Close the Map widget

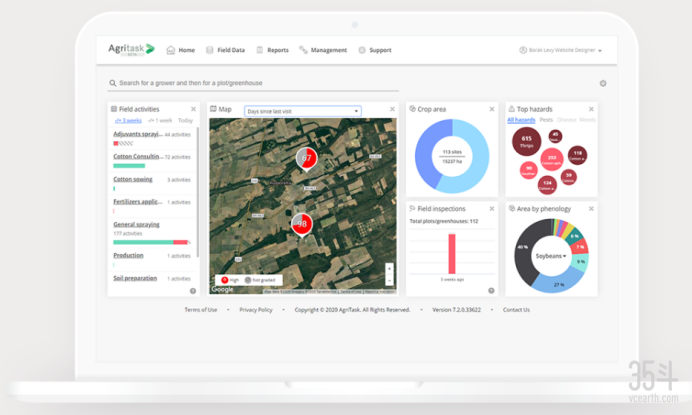[392, 109]
